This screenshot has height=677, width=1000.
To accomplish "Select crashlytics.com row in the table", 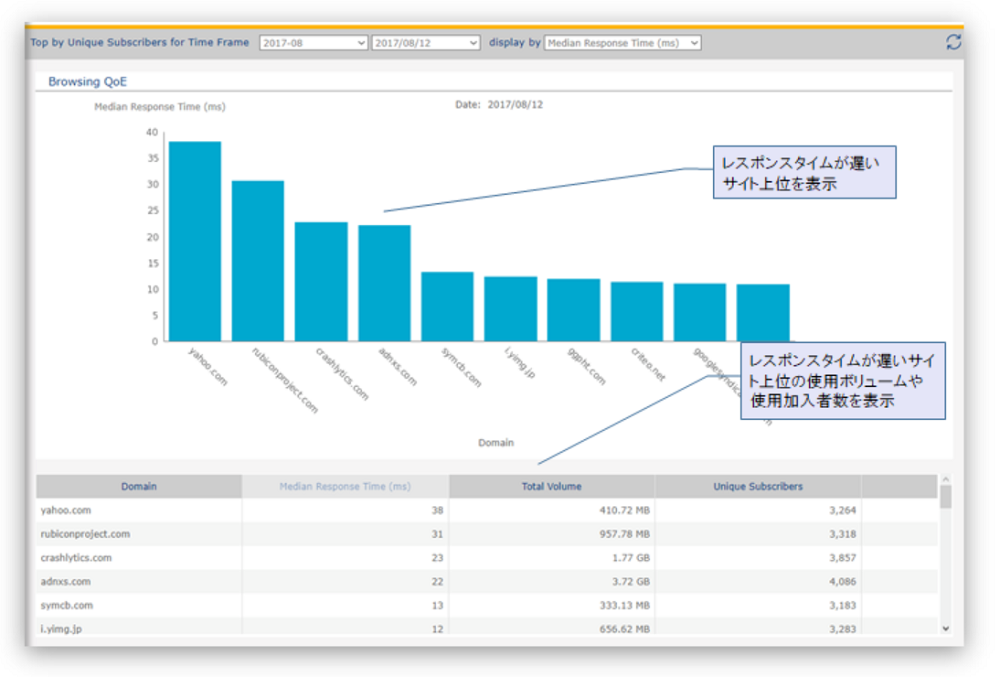I will click(x=487, y=558).
